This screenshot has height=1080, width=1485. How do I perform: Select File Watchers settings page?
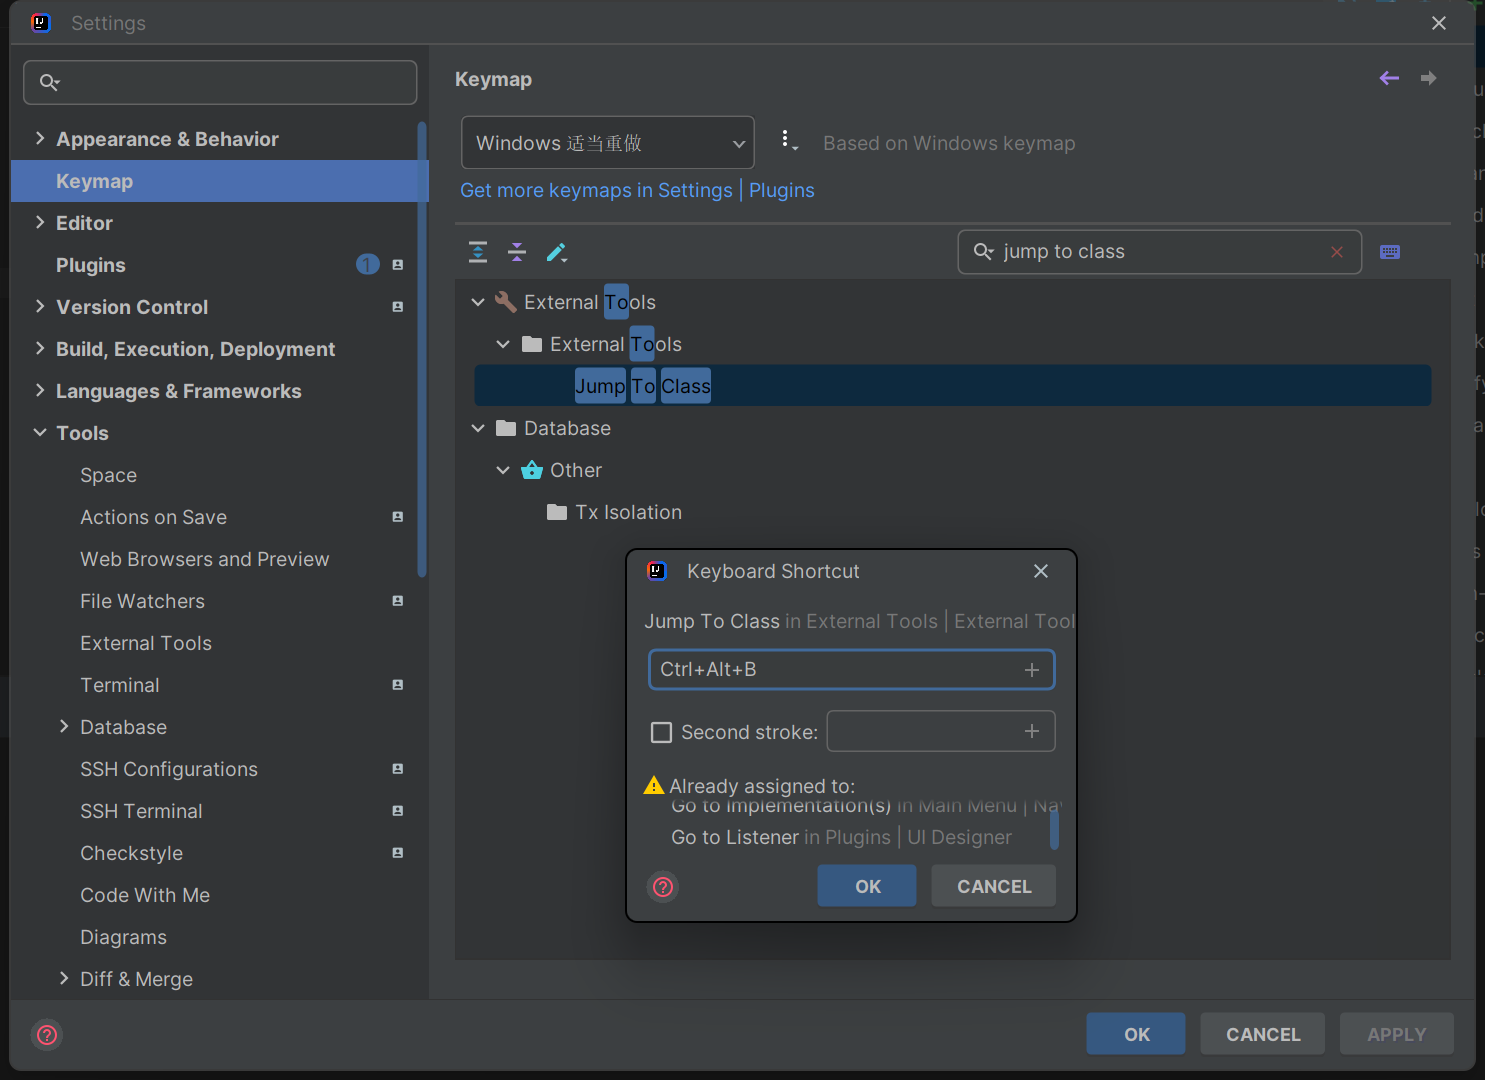(x=142, y=601)
